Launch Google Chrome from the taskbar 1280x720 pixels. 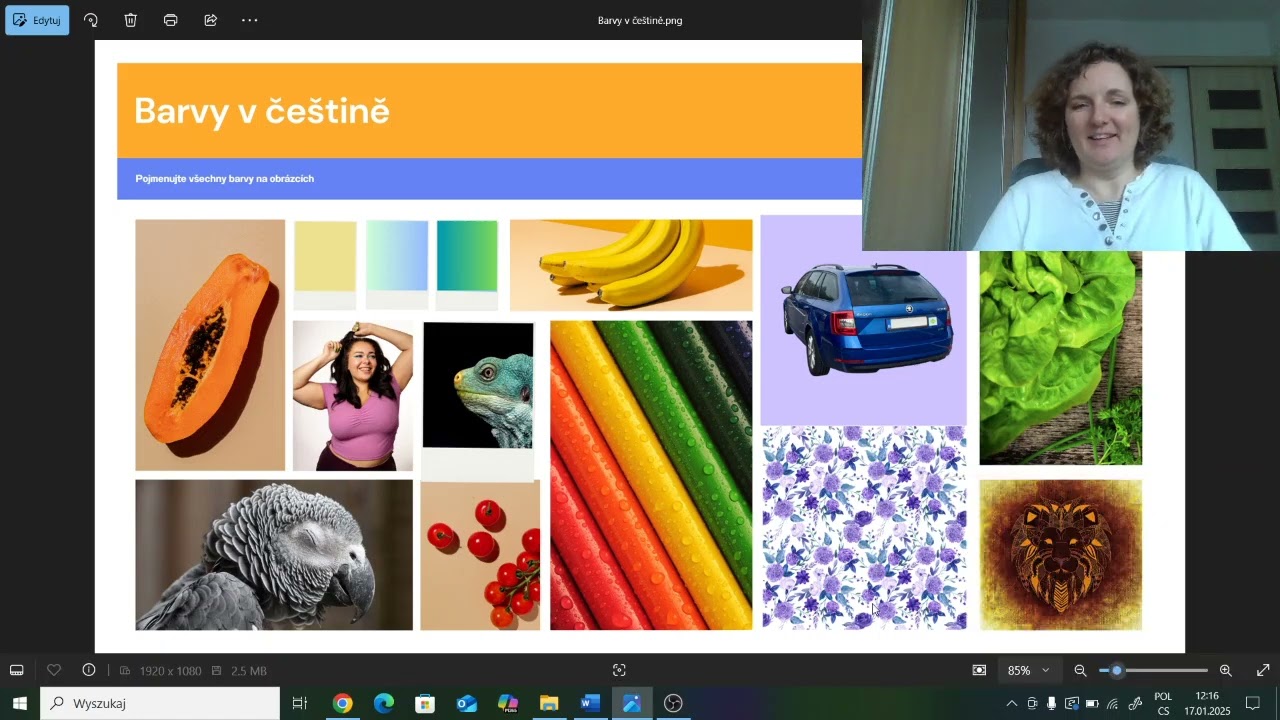(x=343, y=703)
